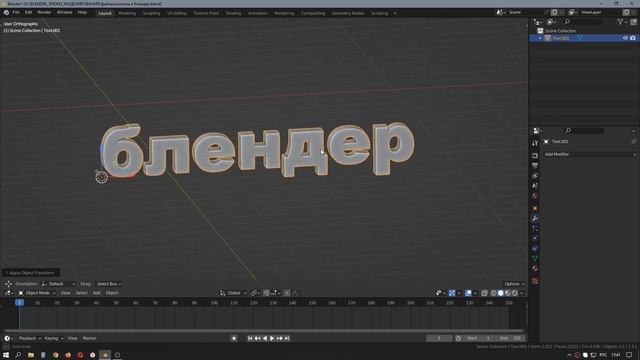
Task: Click the current frame number field
Action: 439,338
